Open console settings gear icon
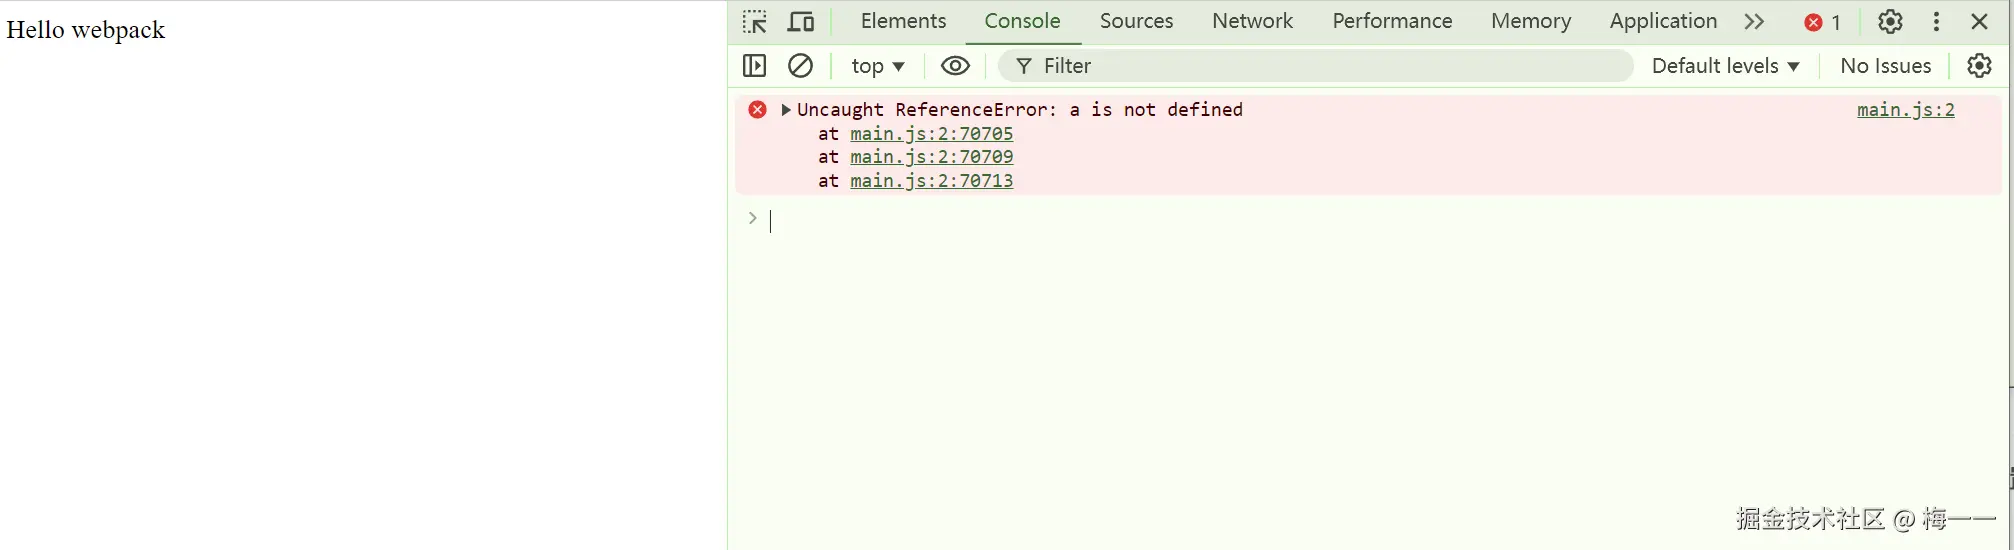The height and width of the screenshot is (550, 2014). [1979, 66]
